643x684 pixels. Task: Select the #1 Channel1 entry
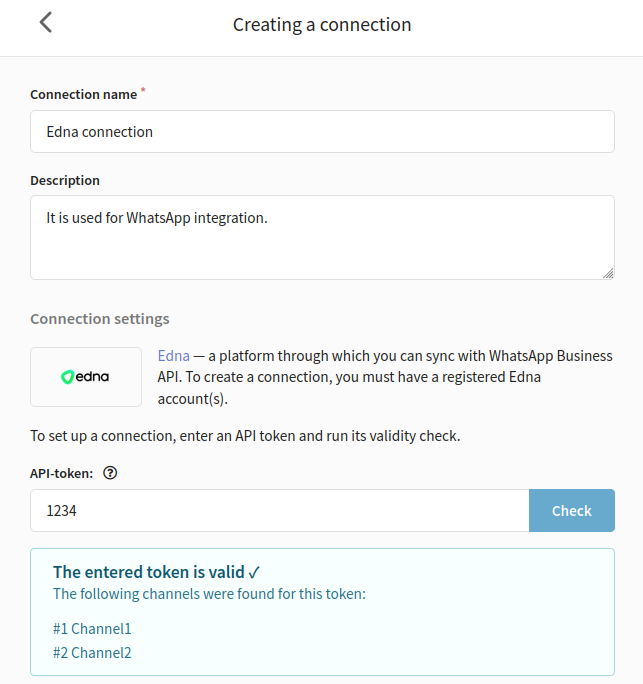pos(92,629)
